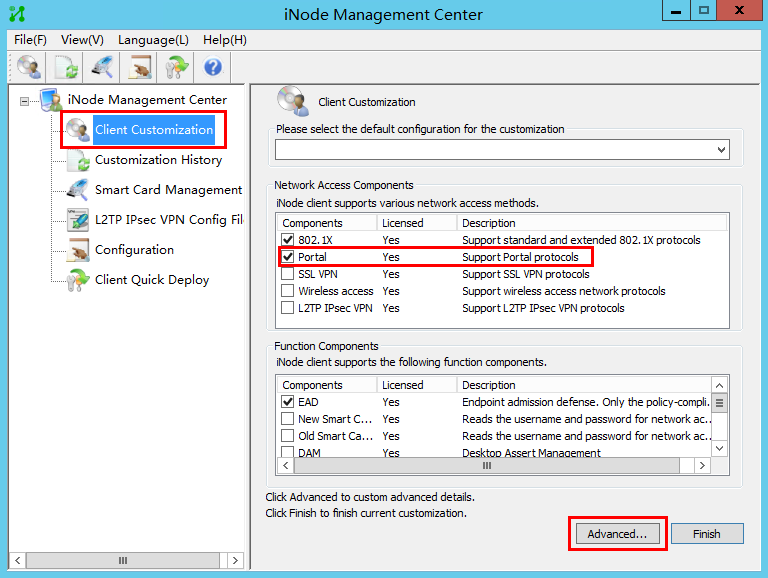
Task: Click Network Access Components column header
Action: (x=327, y=223)
